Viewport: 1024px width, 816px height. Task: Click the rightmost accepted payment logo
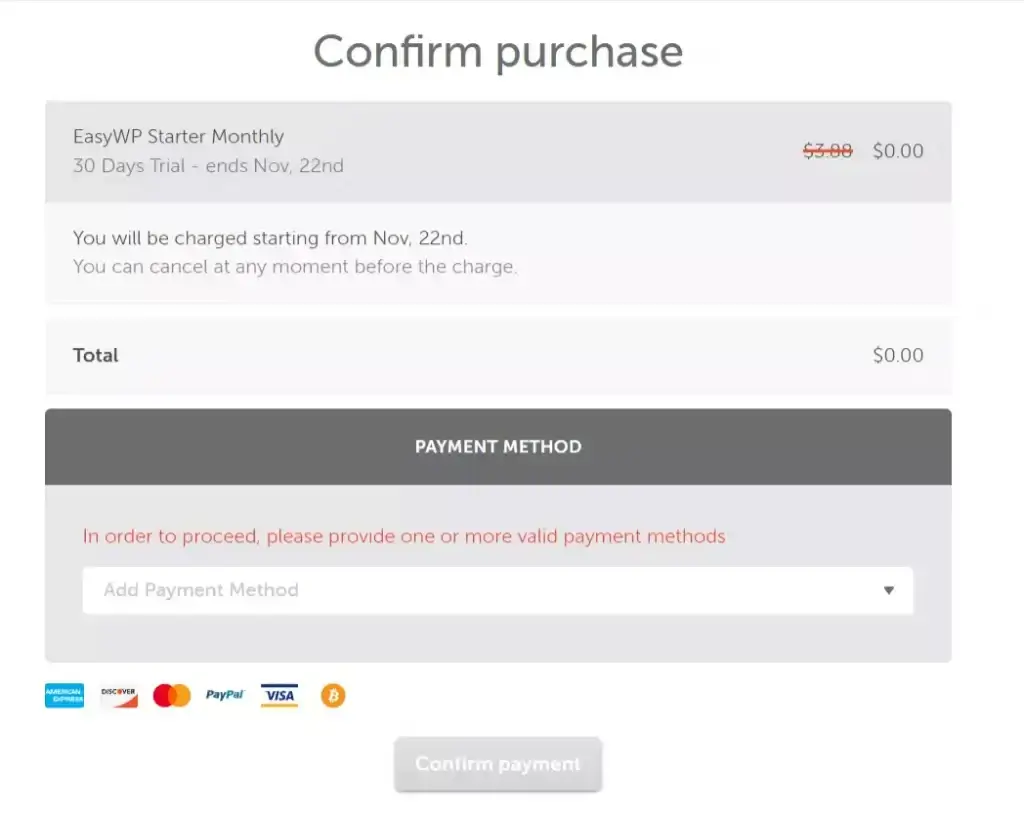coord(331,695)
